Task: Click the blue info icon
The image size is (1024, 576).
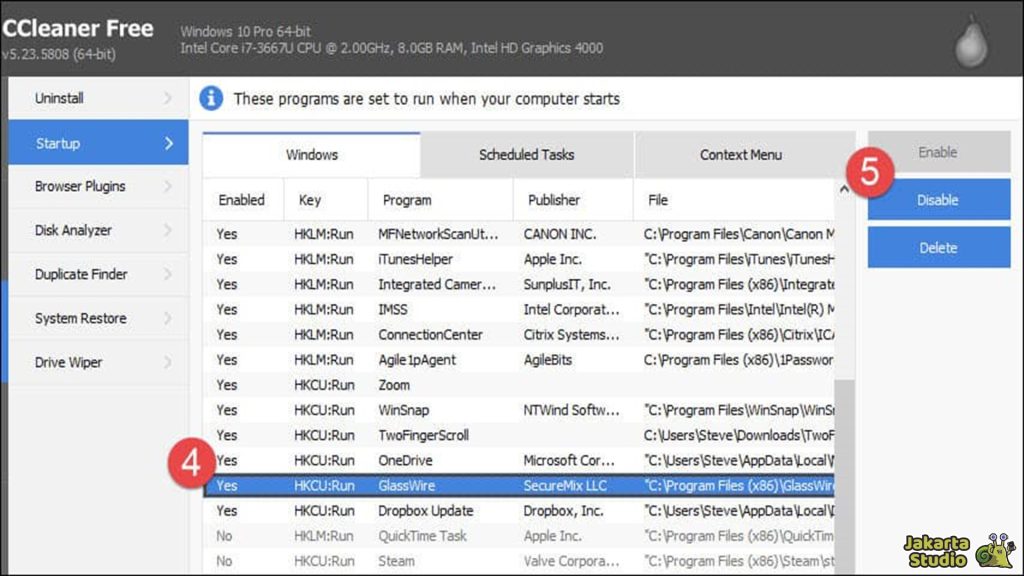Action: coord(211,99)
